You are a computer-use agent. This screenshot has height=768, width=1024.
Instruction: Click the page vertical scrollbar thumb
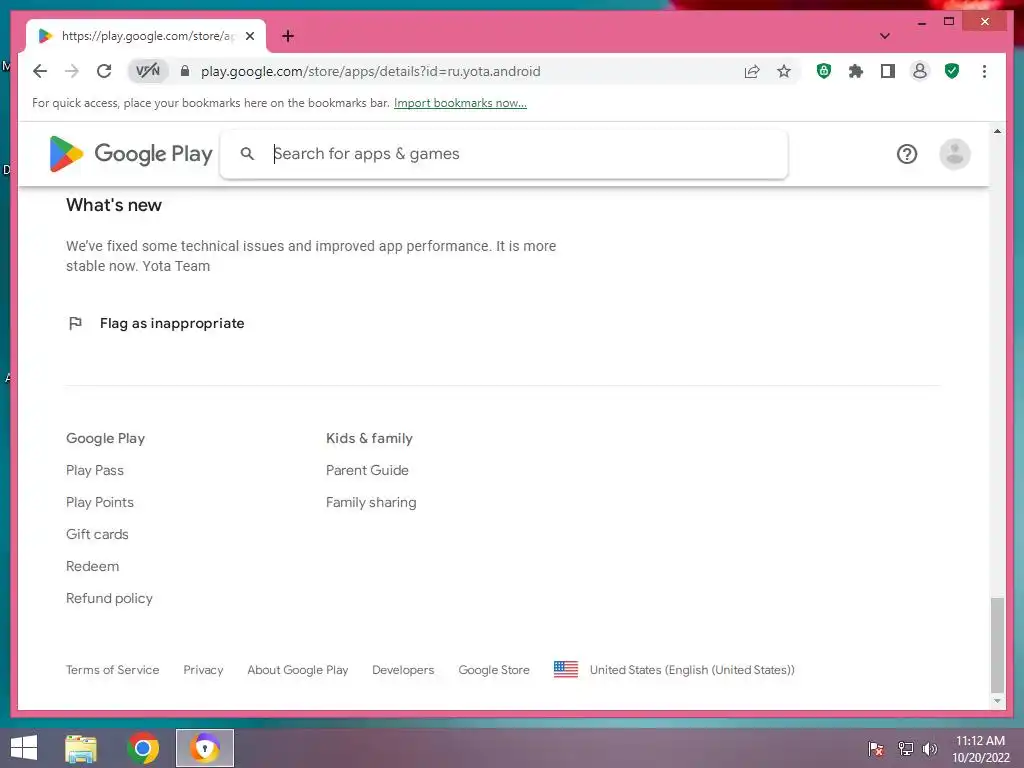click(x=997, y=644)
